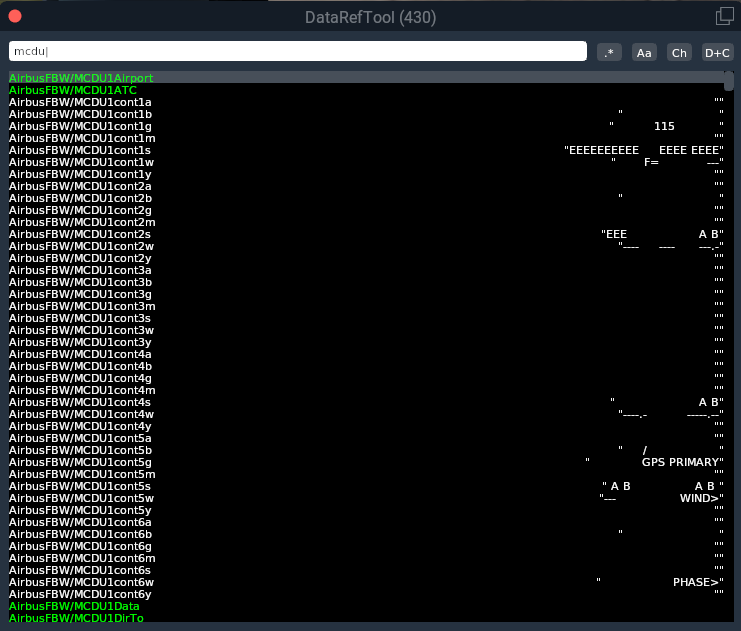Click the GPS PRIMARY value text
The height and width of the screenshot is (631, 741).
(x=681, y=462)
